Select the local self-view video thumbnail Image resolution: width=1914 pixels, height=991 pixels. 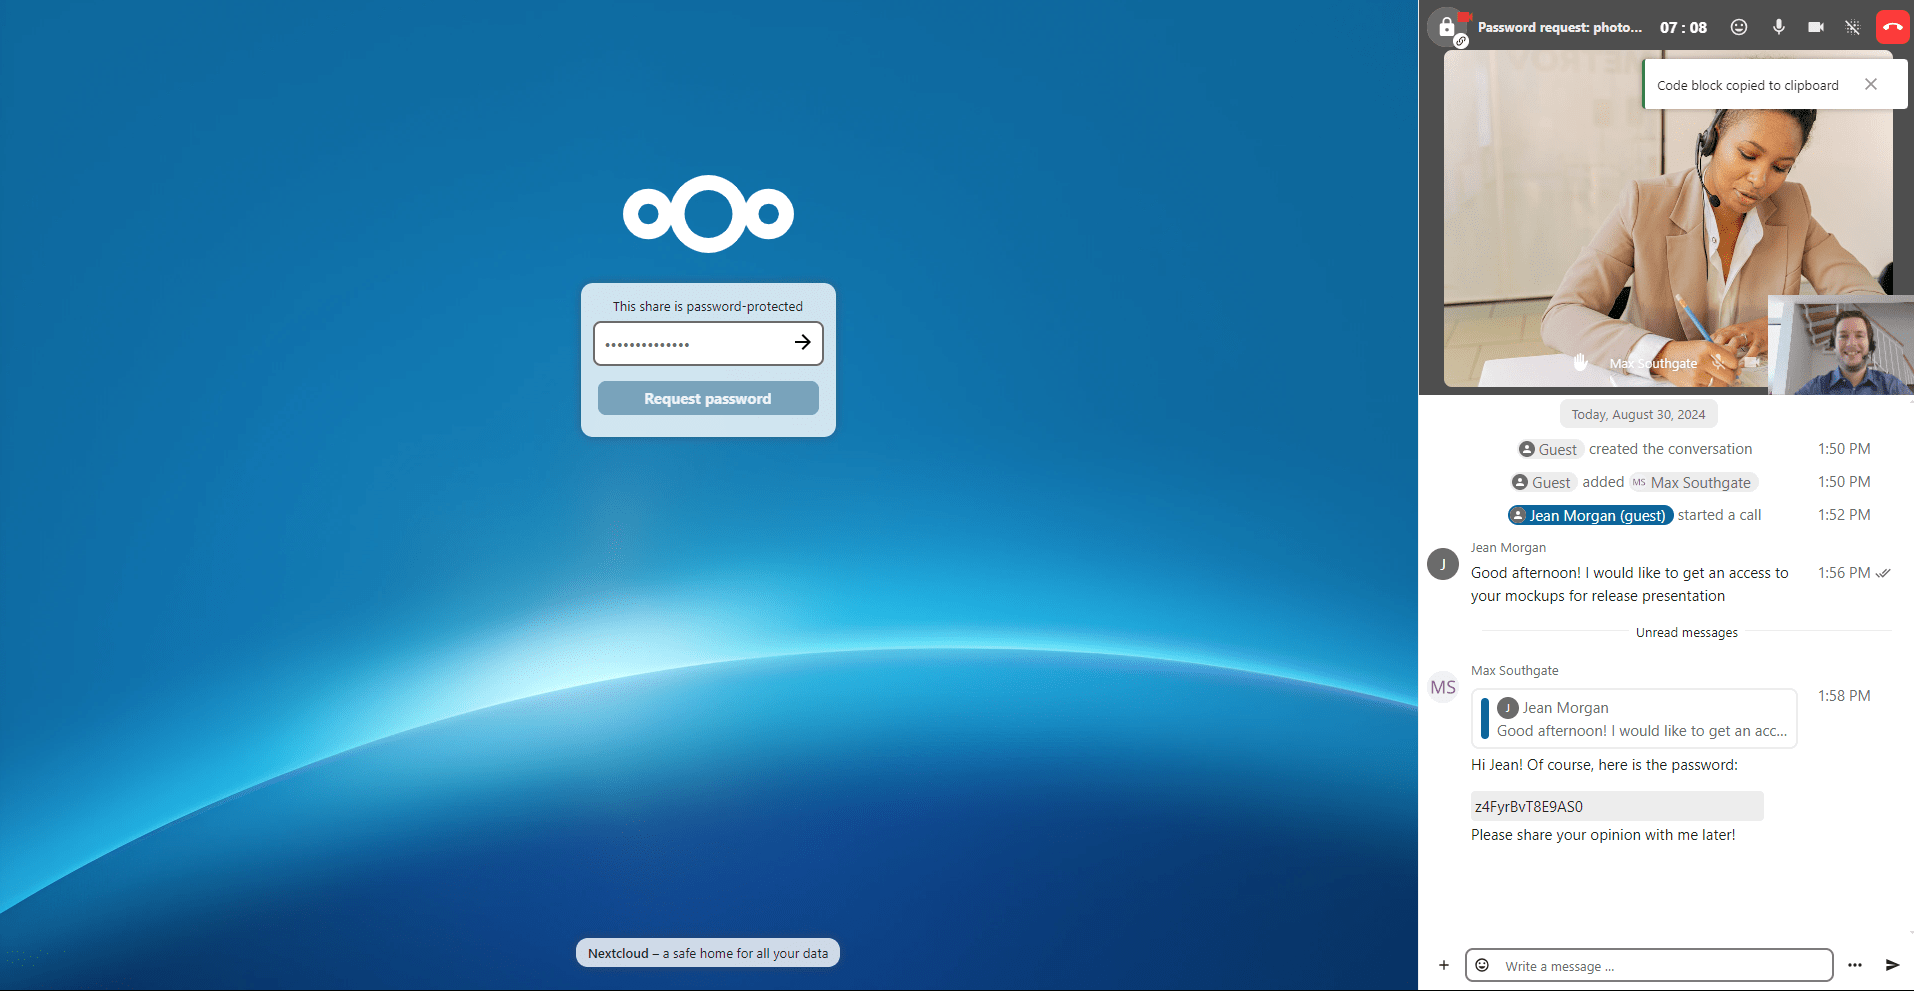pyautogui.click(x=1841, y=345)
